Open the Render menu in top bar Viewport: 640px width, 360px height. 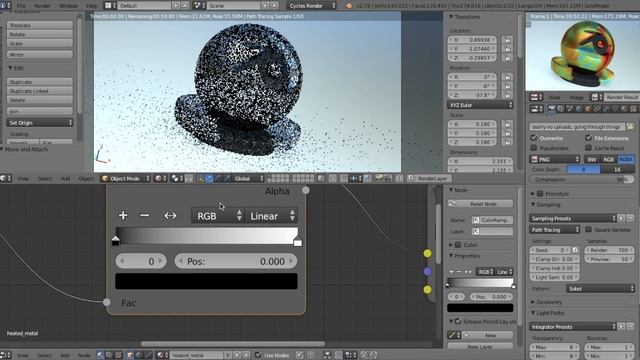click(42, 6)
